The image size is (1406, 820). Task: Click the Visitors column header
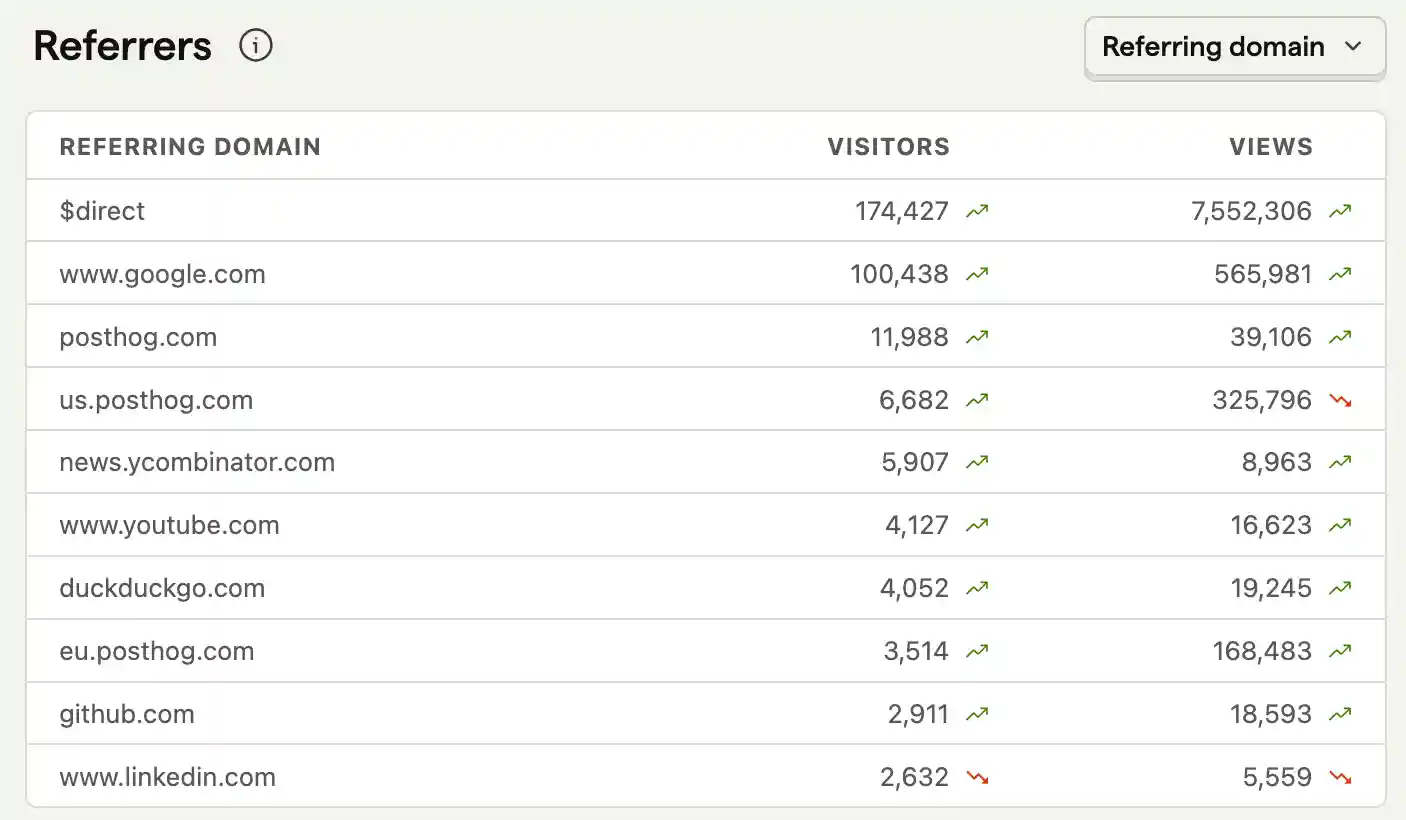coord(888,147)
